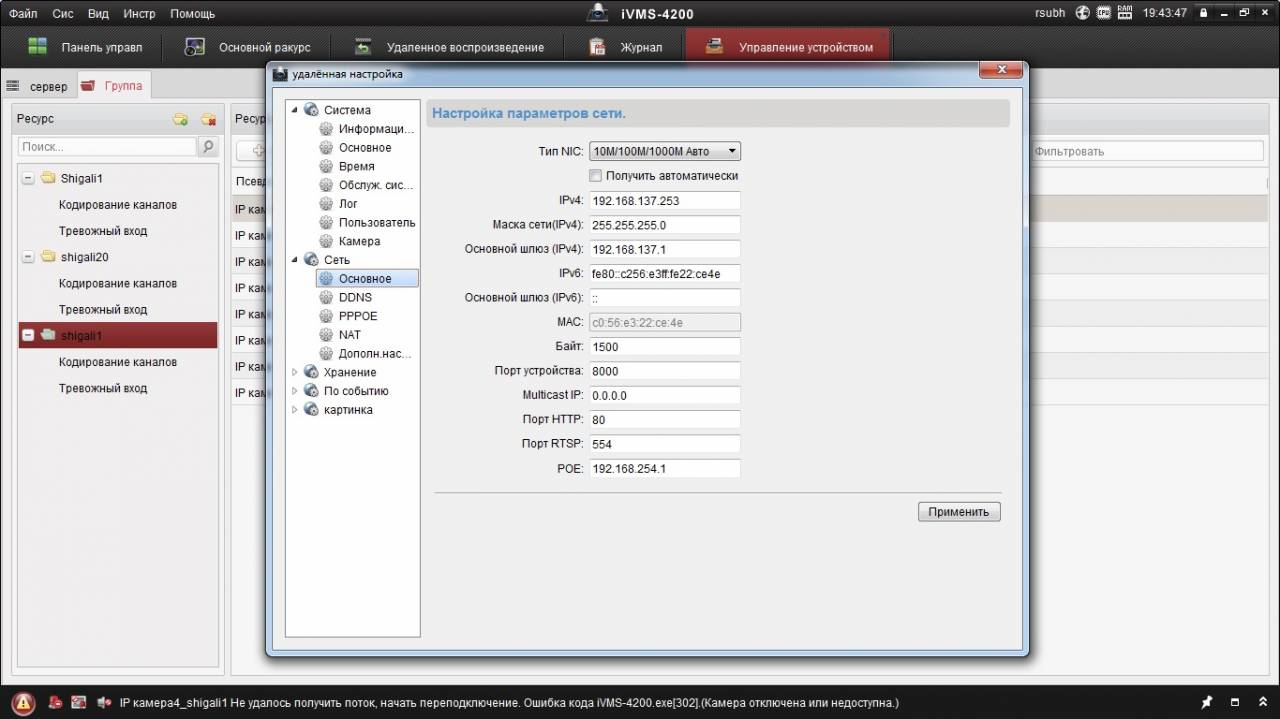Click the Shigali1 yellow folder icon
The height and width of the screenshot is (719, 1280).
pyautogui.click(x=48, y=178)
